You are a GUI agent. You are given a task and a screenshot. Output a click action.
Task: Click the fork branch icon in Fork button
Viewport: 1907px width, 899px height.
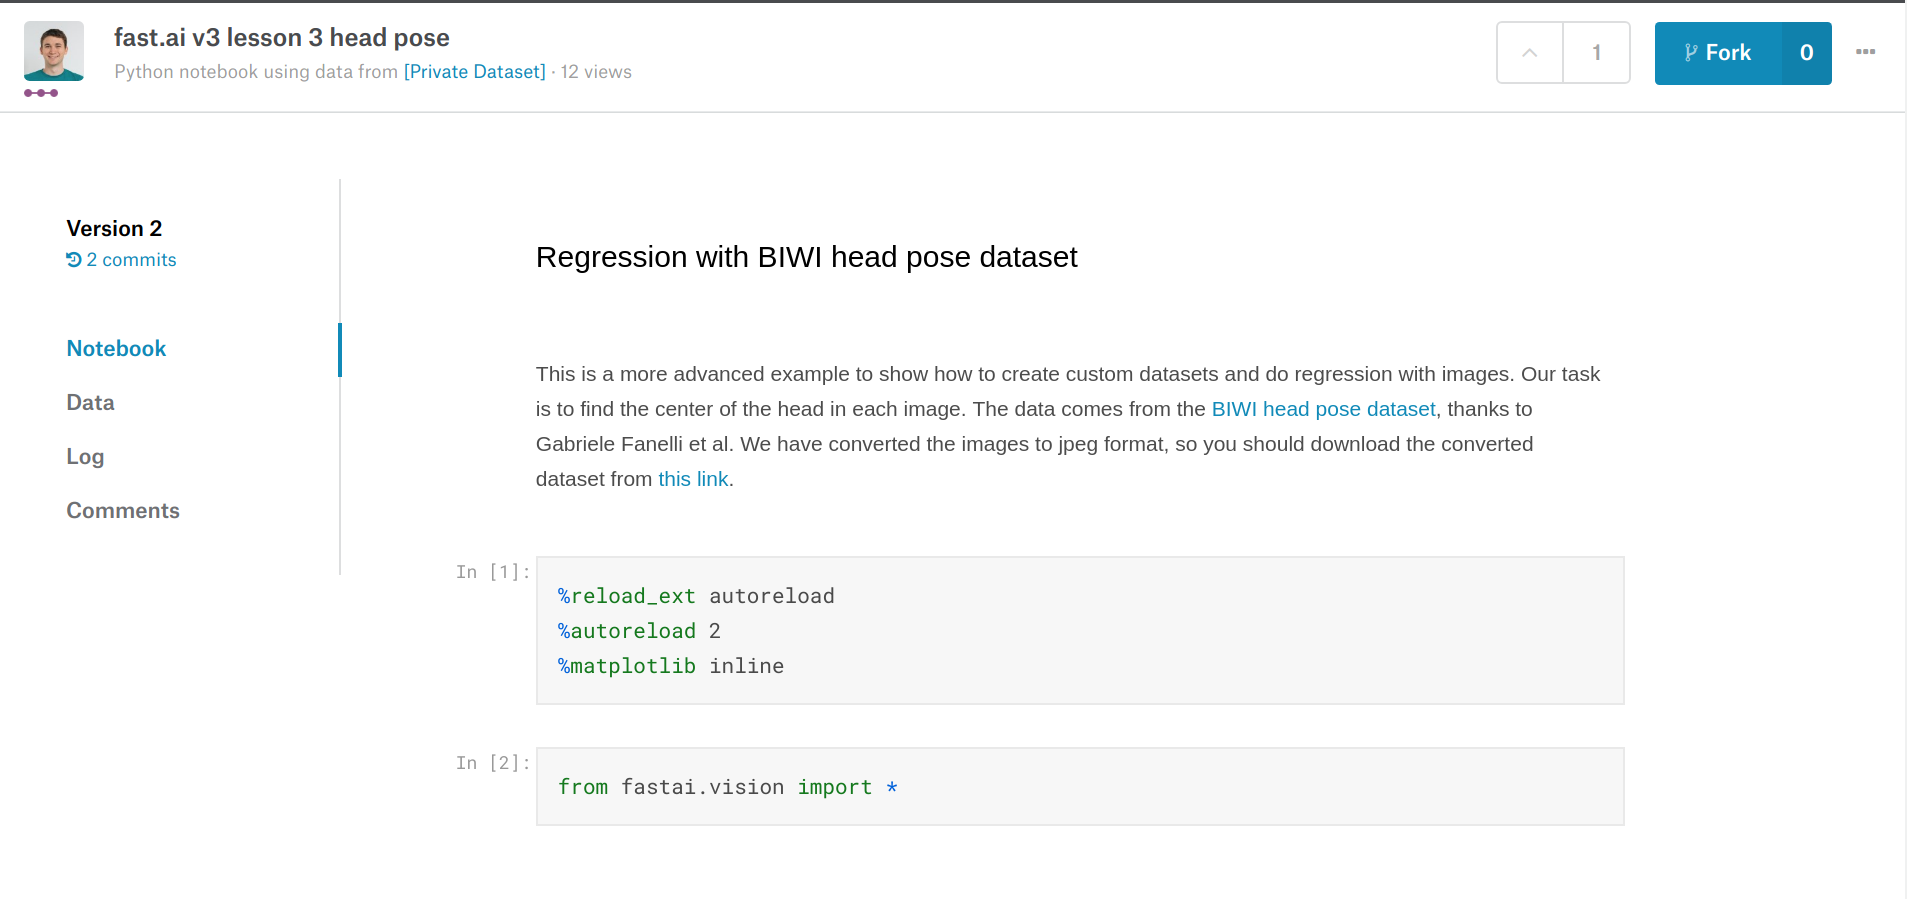(x=1690, y=53)
